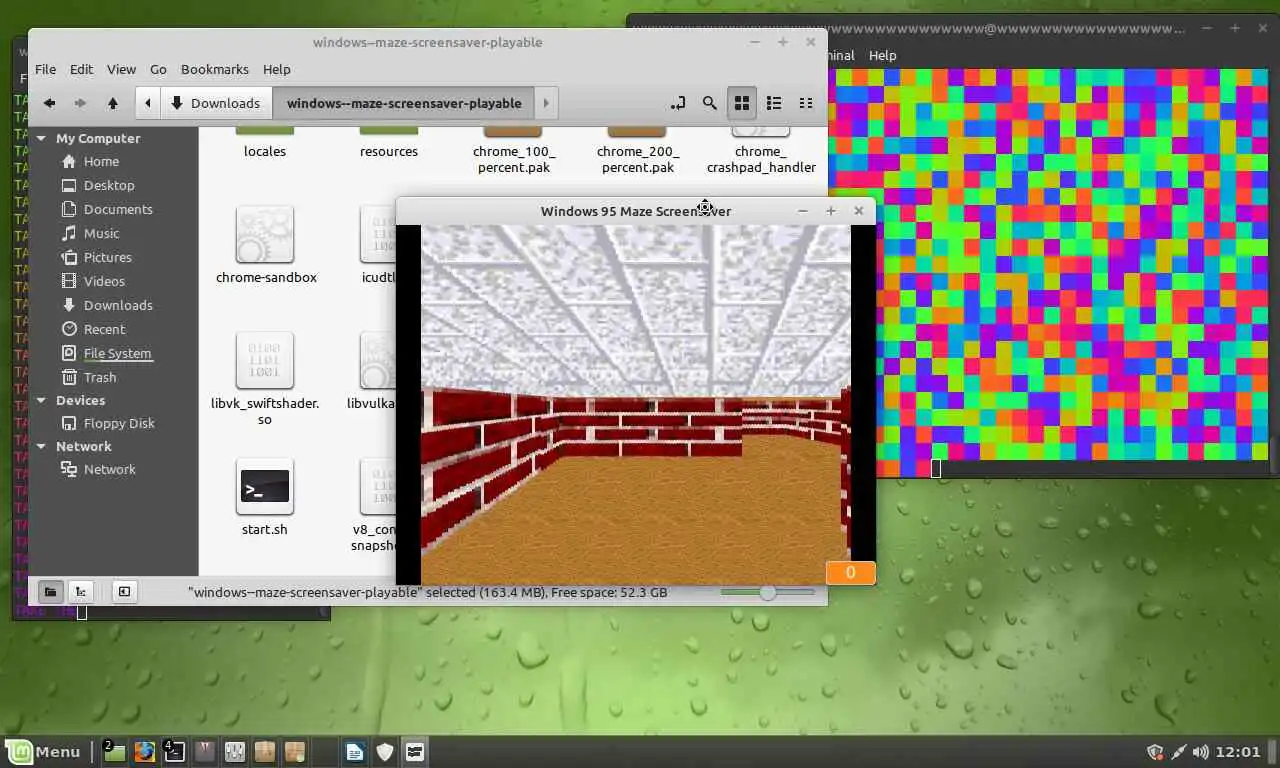1280x768 pixels.
Task: Click the orange score counter
Action: (850, 573)
